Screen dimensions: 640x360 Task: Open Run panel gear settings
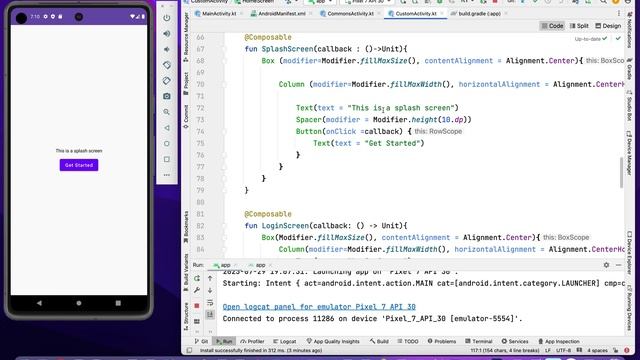coord(606,265)
